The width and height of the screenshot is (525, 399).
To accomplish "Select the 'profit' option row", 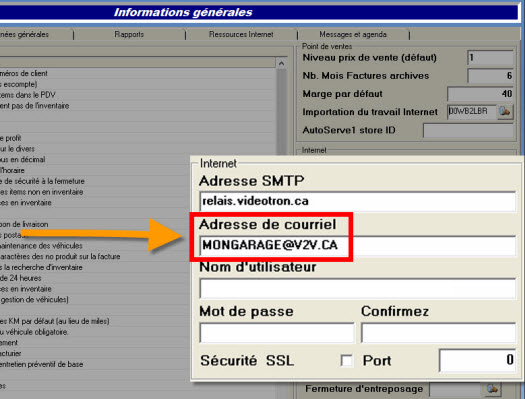I will (x=137, y=138).
